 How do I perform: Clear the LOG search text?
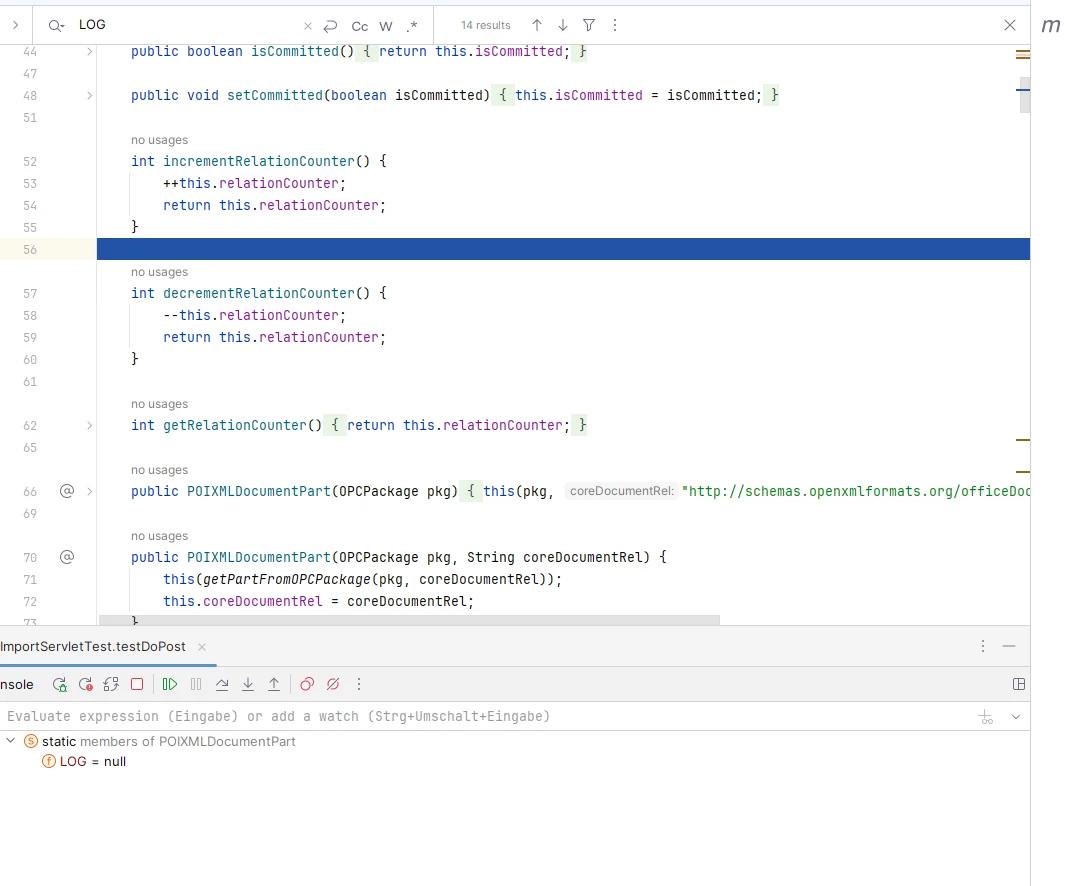click(x=308, y=26)
